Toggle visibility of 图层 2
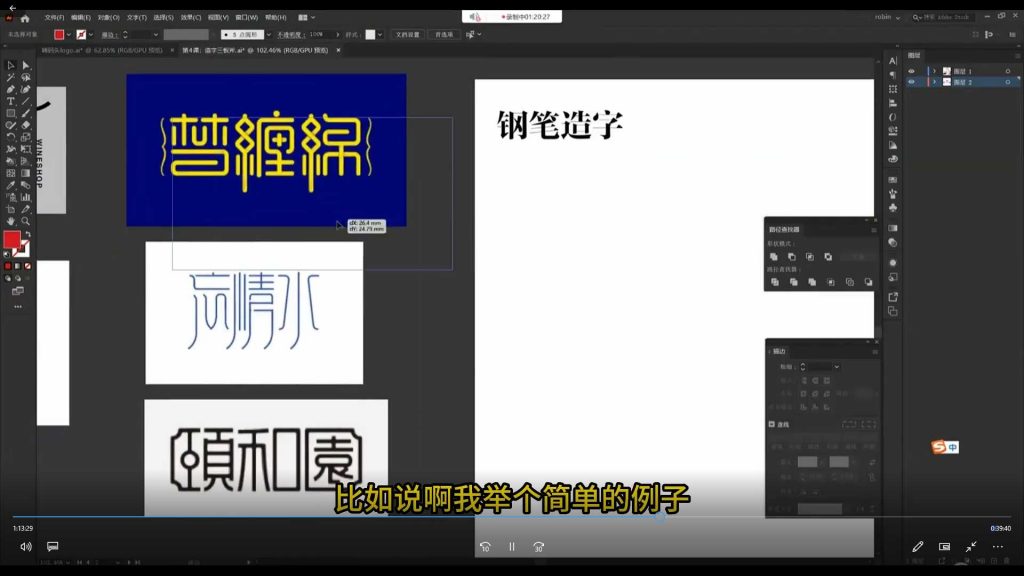 pyautogui.click(x=911, y=82)
